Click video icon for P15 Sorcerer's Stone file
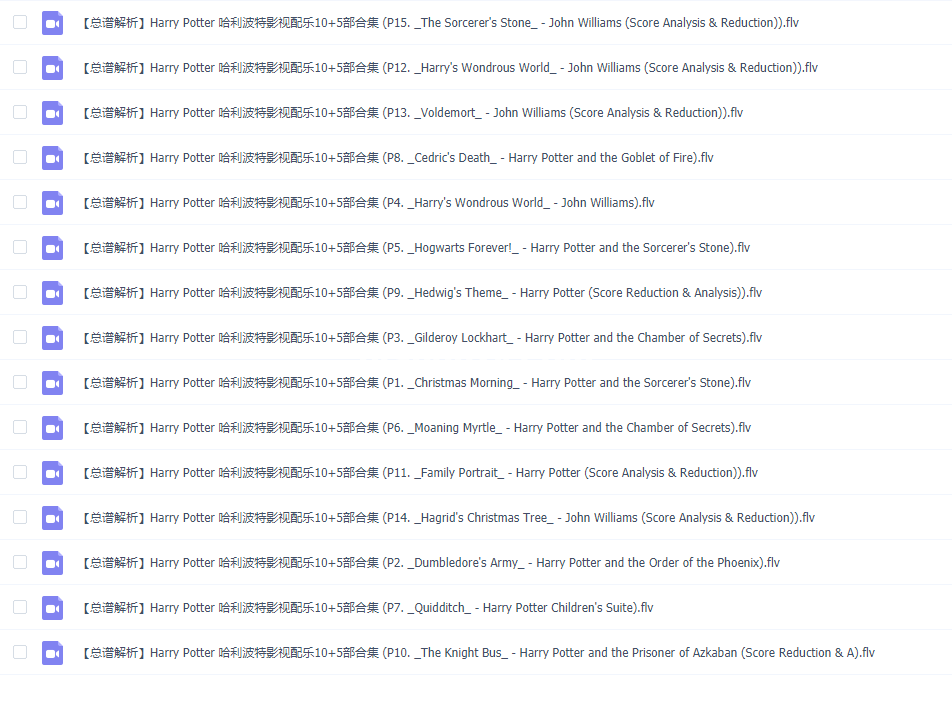This screenshot has width=952, height=721. coord(52,23)
